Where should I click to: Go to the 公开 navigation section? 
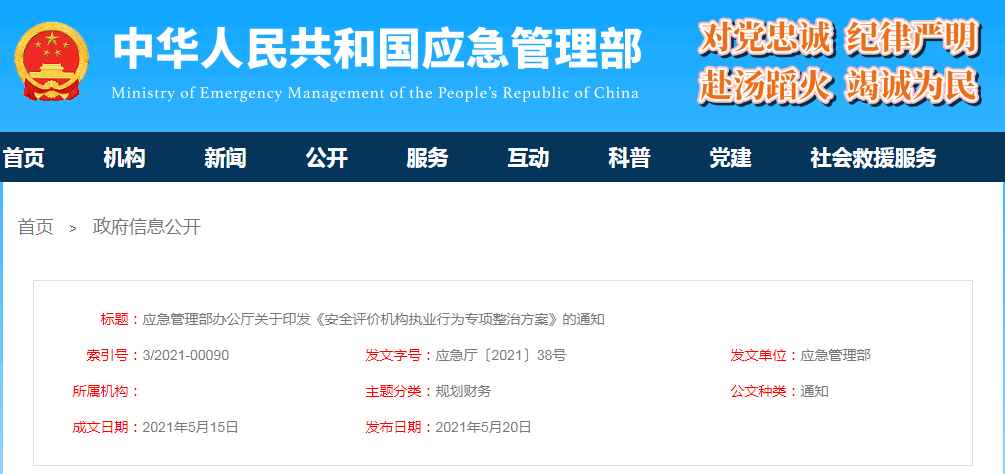click(x=326, y=158)
